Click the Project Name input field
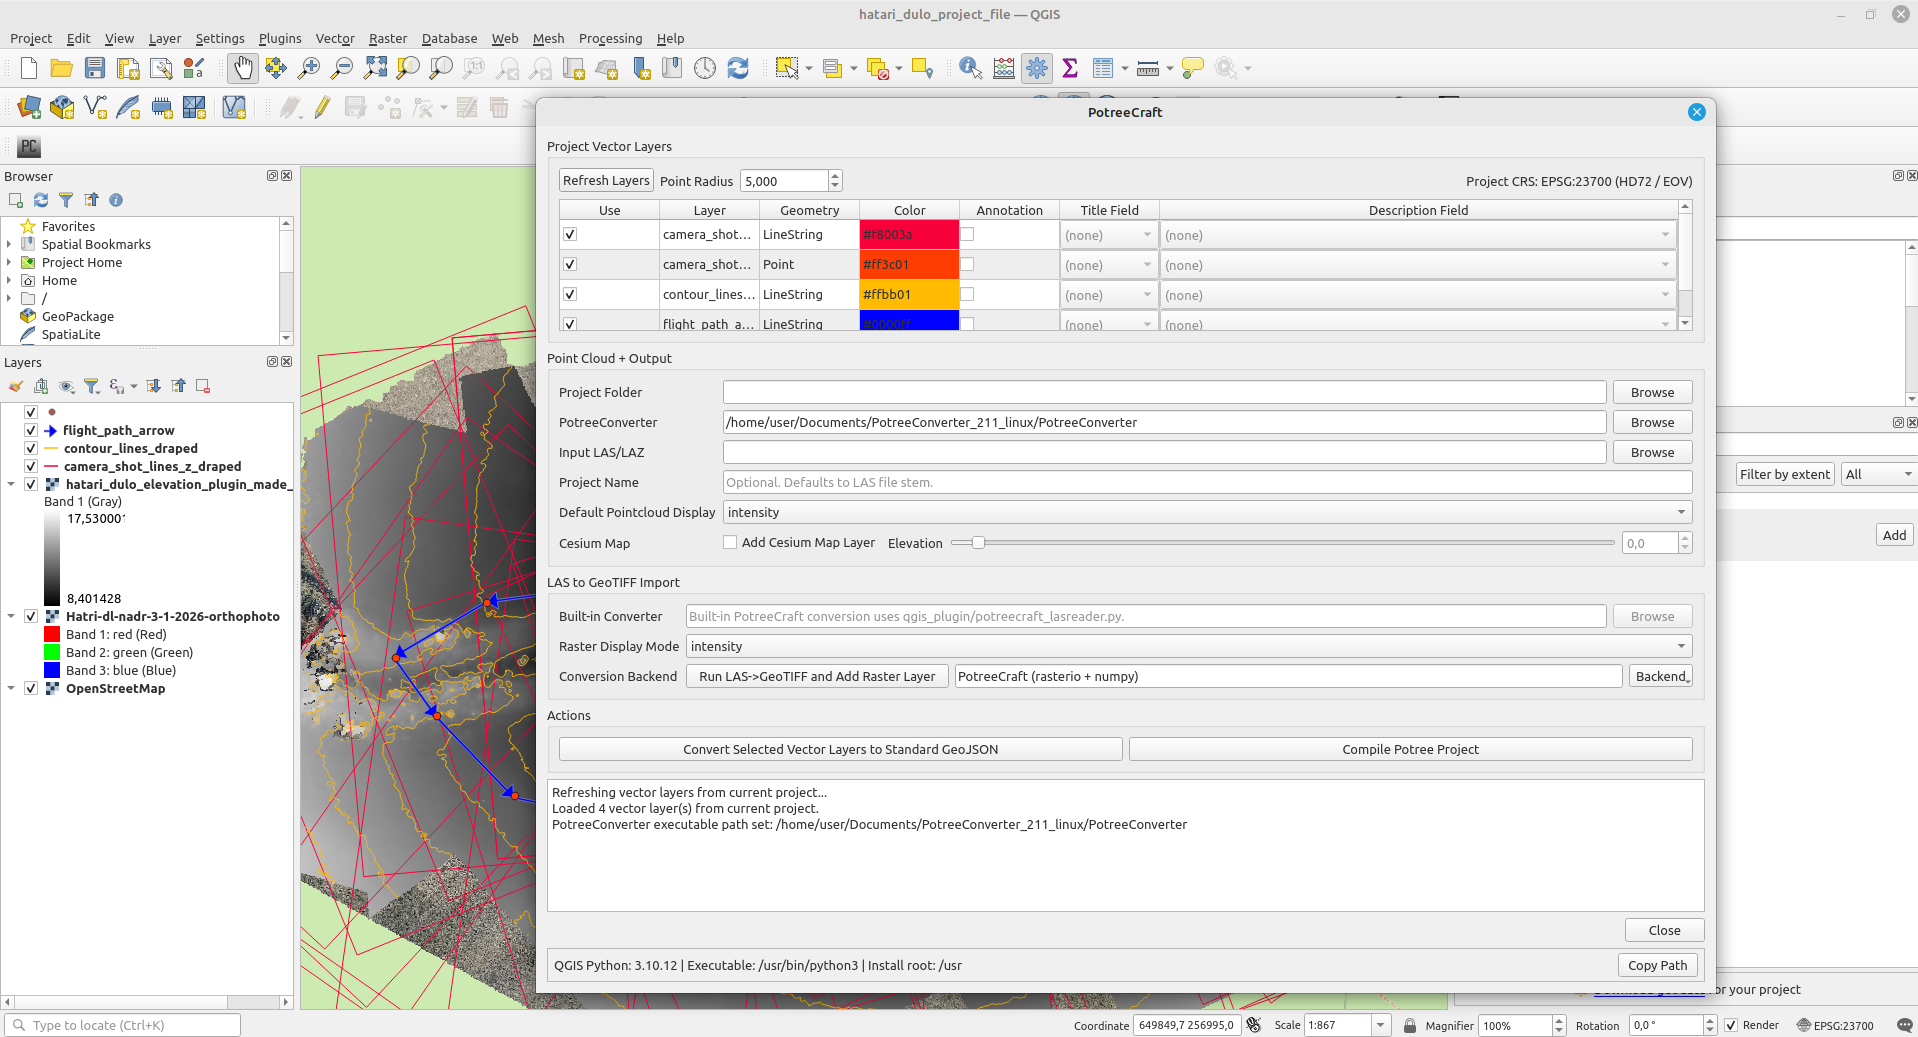The image size is (1918, 1037). pos(1208,482)
